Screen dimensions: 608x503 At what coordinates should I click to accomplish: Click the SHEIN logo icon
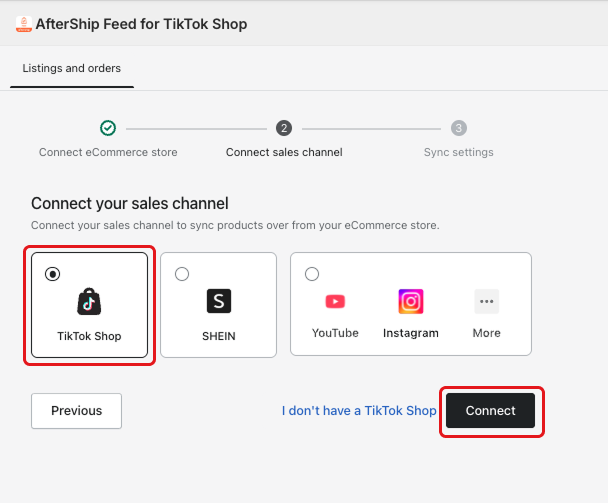pos(219,301)
